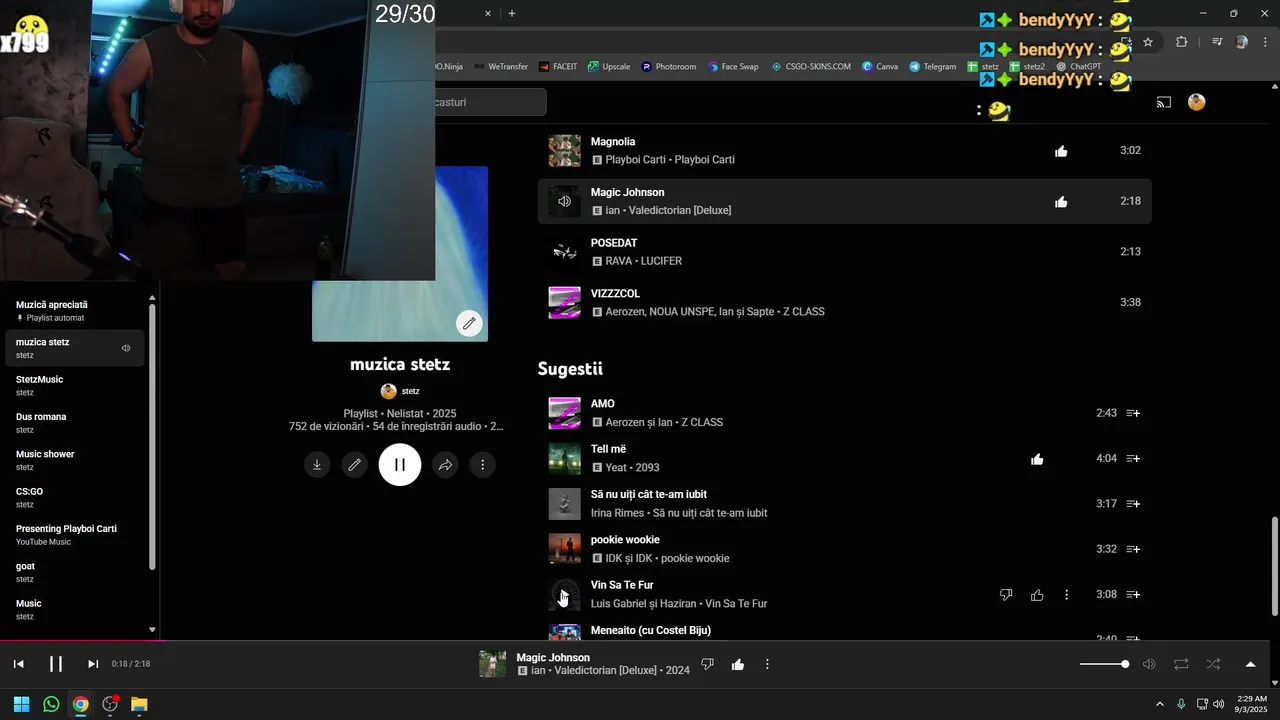Open the Yeat artist link under Tell më
The image size is (1280, 720).
(617, 468)
